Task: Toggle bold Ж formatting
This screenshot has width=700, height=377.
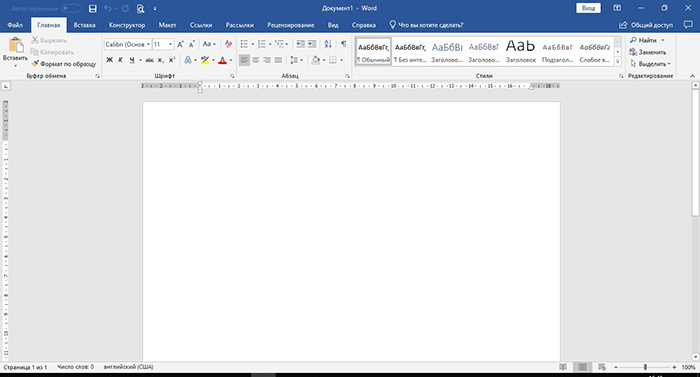Action: pyautogui.click(x=109, y=60)
